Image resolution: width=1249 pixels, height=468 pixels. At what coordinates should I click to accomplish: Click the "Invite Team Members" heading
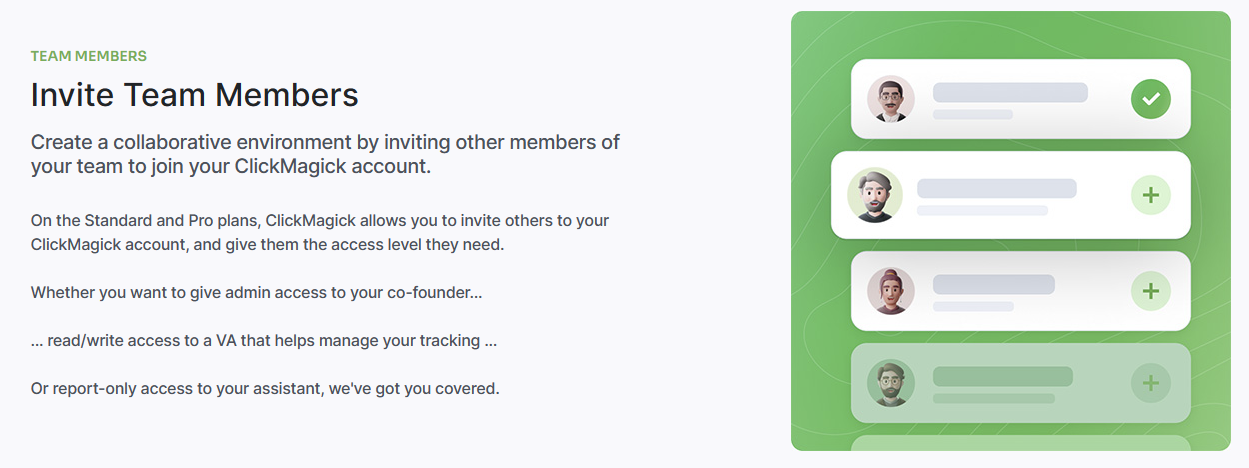click(194, 95)
